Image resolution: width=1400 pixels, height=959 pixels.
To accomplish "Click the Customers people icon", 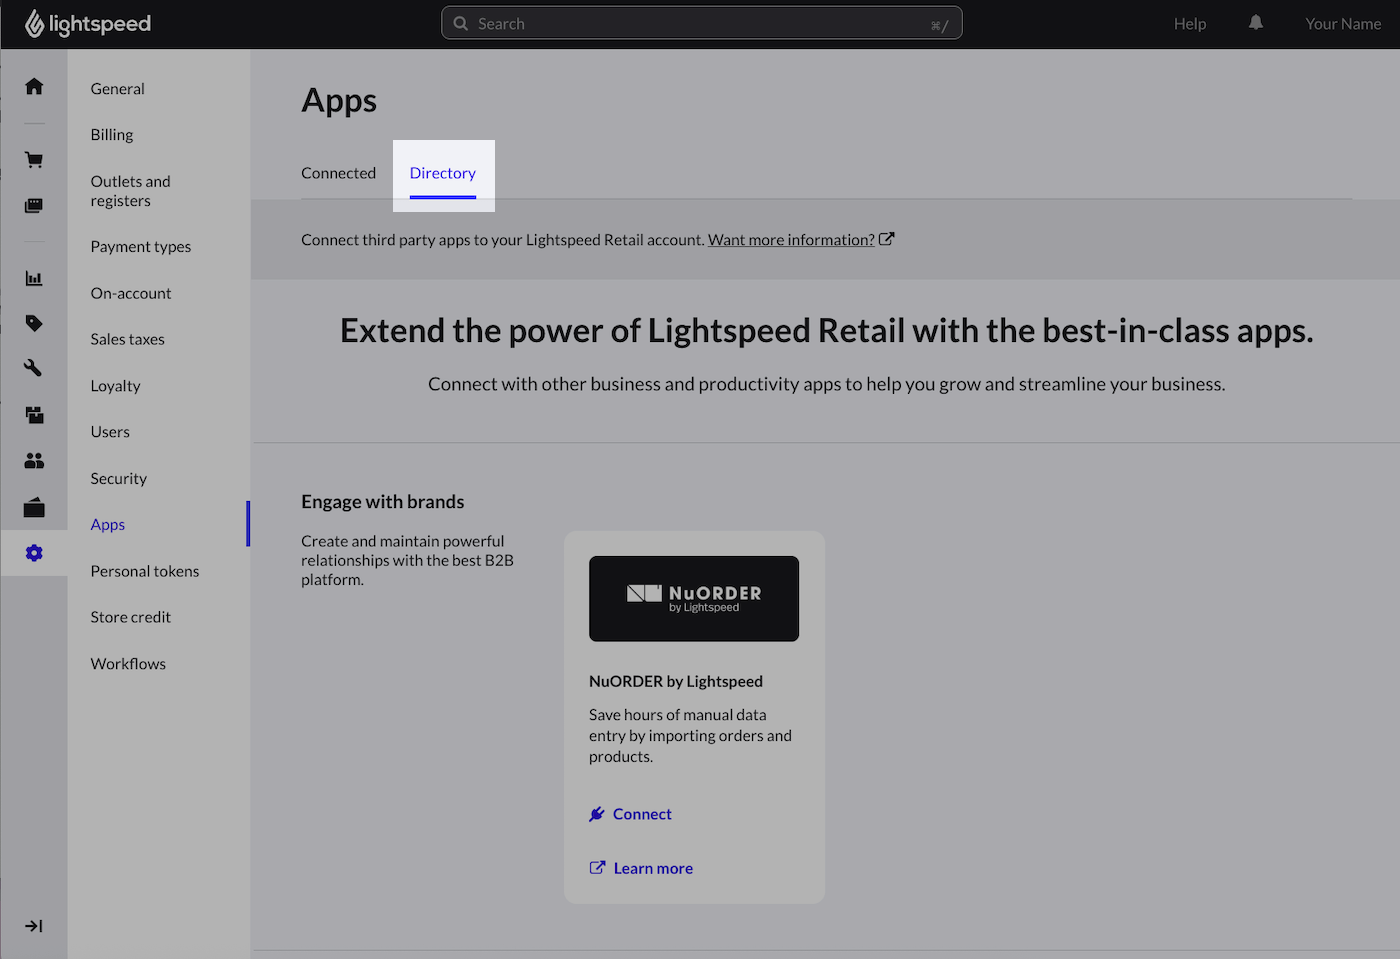I will click(34, 460).
